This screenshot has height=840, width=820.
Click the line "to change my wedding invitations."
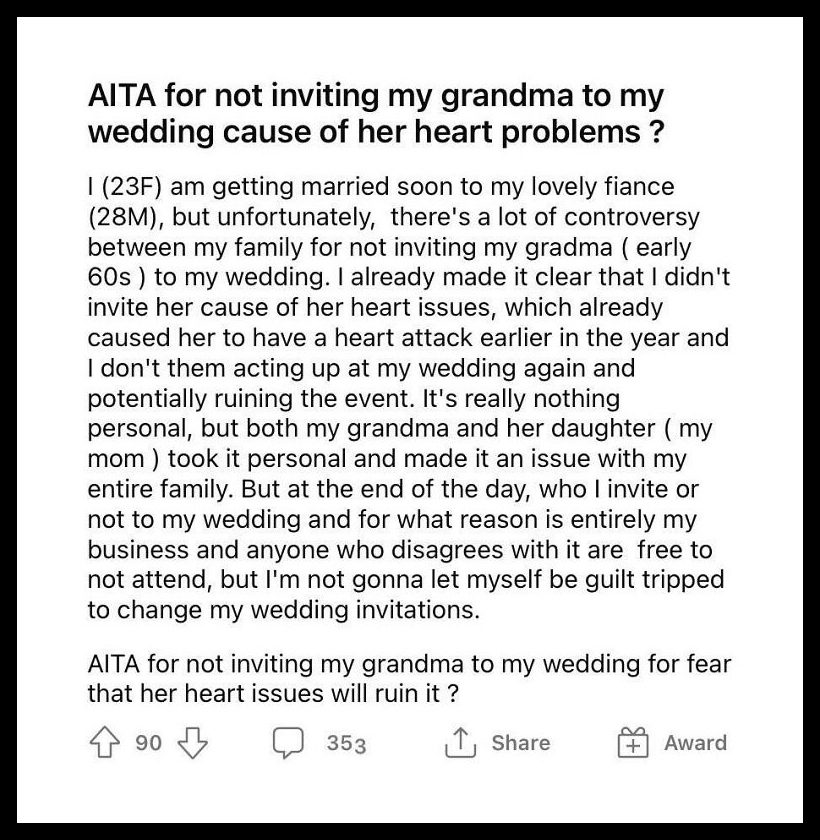[283, 610]
